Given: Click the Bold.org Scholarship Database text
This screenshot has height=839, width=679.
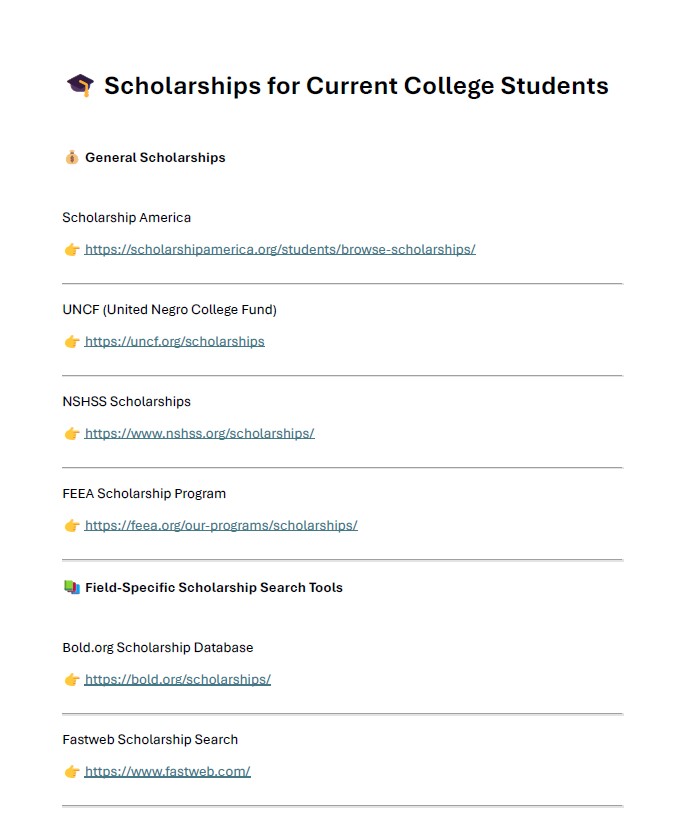Looking at the screenshot, I should click(x=158, y=648).
